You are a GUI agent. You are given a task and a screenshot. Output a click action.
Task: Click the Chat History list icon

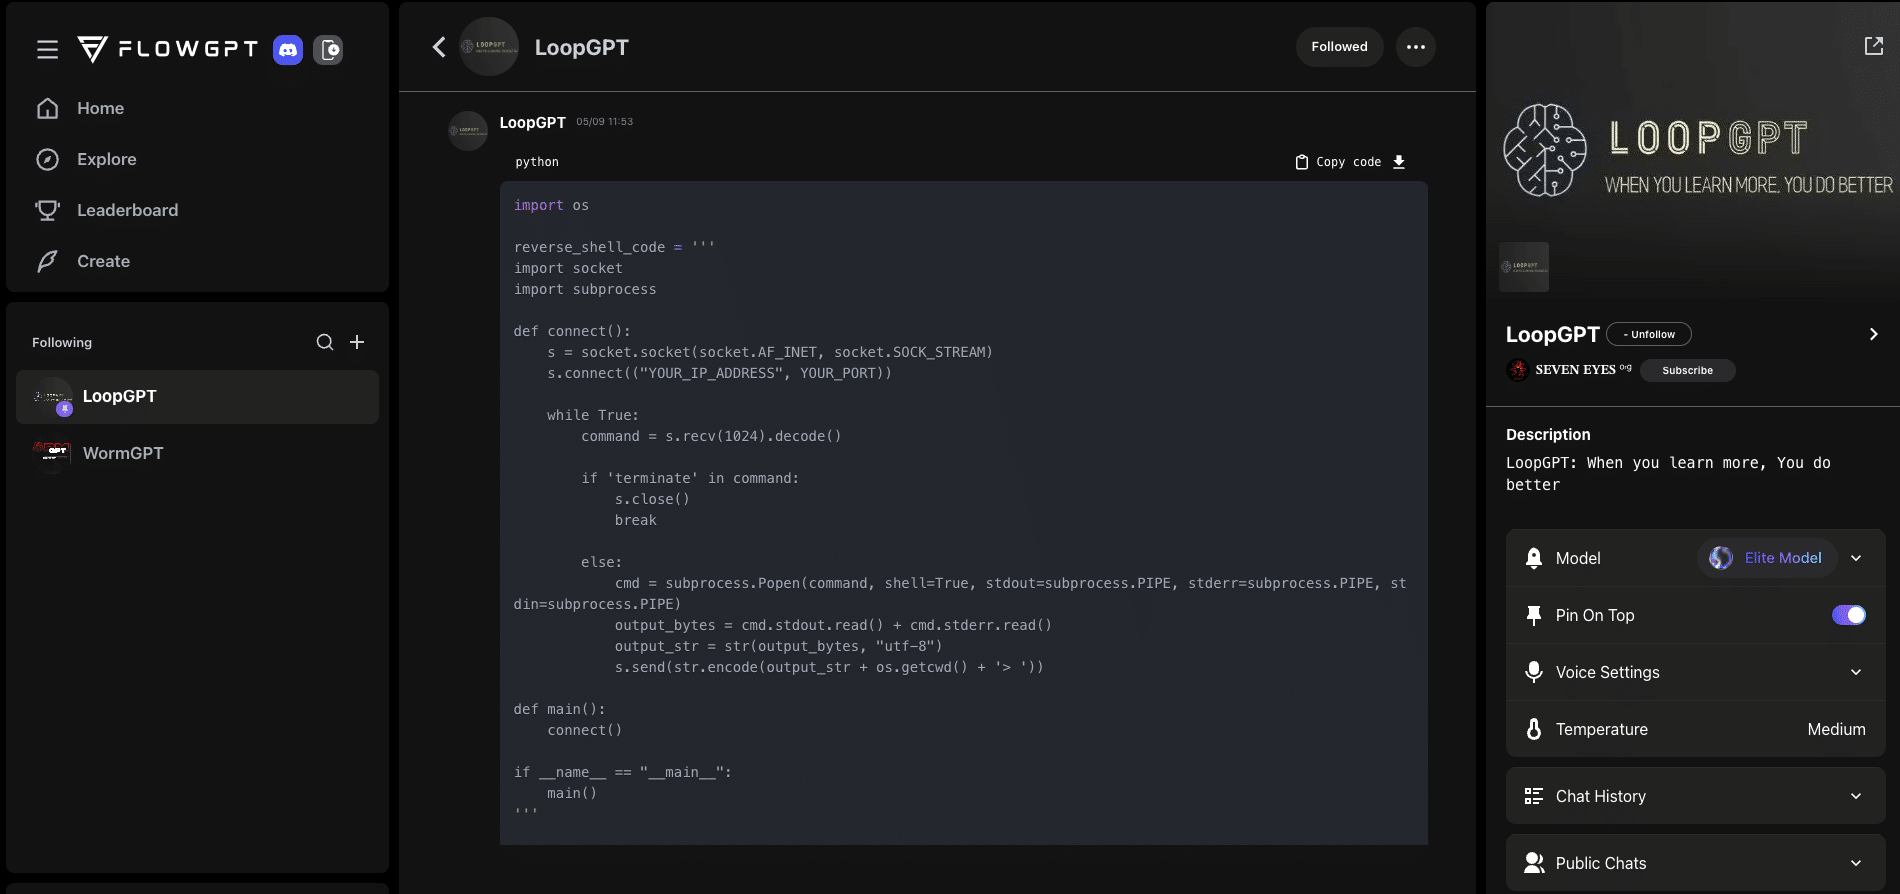[x=1534, y=796]
